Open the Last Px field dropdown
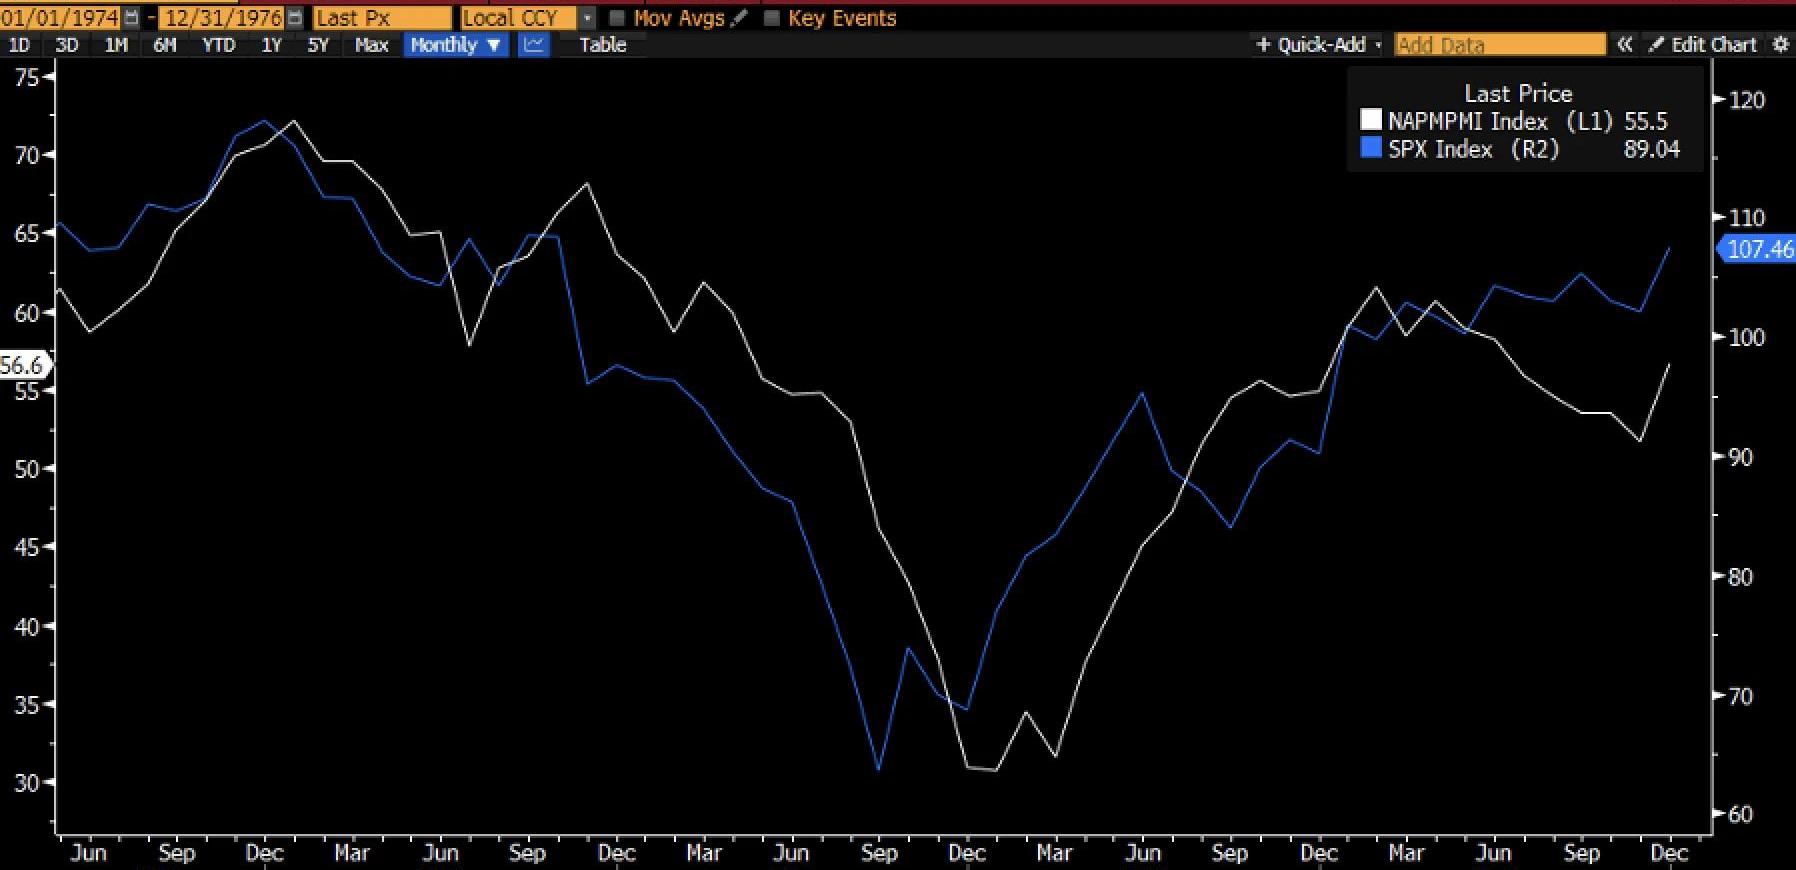The image size is (1796, 870). coord(381,18)
